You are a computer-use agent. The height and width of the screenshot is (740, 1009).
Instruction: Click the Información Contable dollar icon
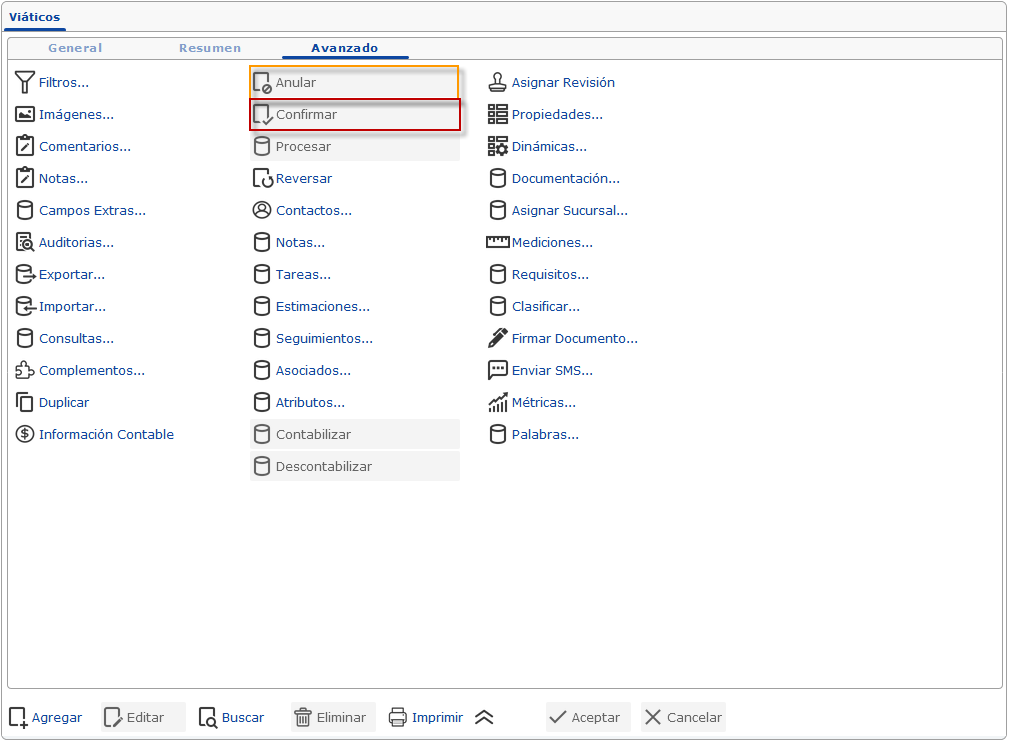pyautogui.click(x=25, y=435)
